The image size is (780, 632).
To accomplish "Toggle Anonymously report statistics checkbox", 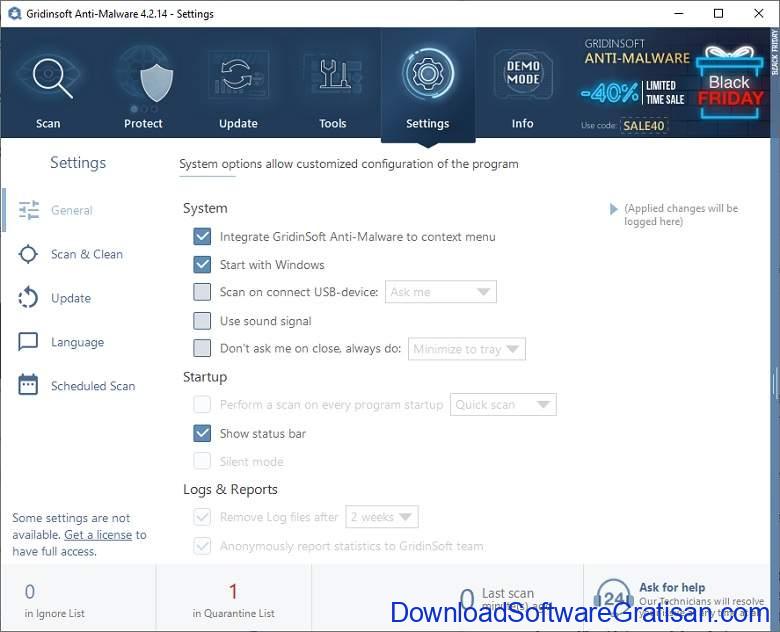I will [x=202, y=546].
